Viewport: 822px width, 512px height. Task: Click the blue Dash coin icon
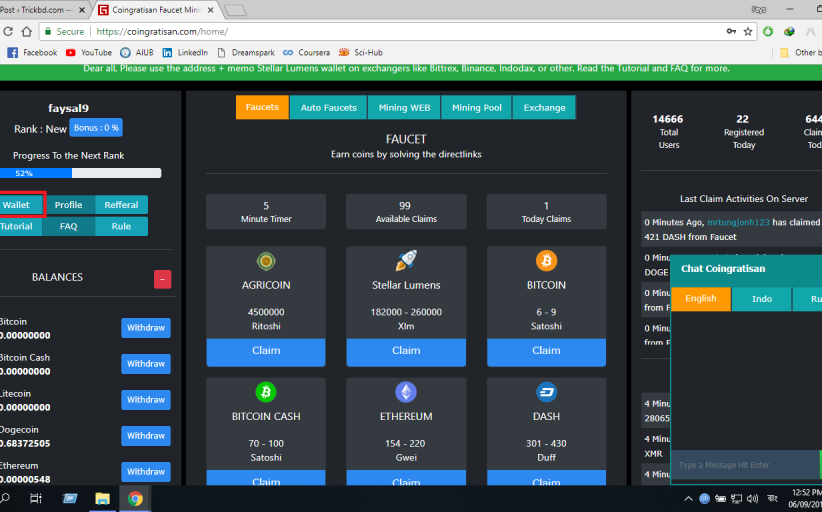(x=546, y=392)
